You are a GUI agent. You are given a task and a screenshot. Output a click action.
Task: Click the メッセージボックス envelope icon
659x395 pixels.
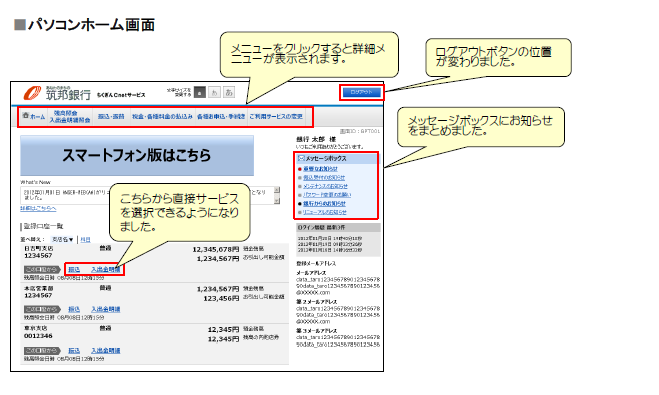pos(301,158)
